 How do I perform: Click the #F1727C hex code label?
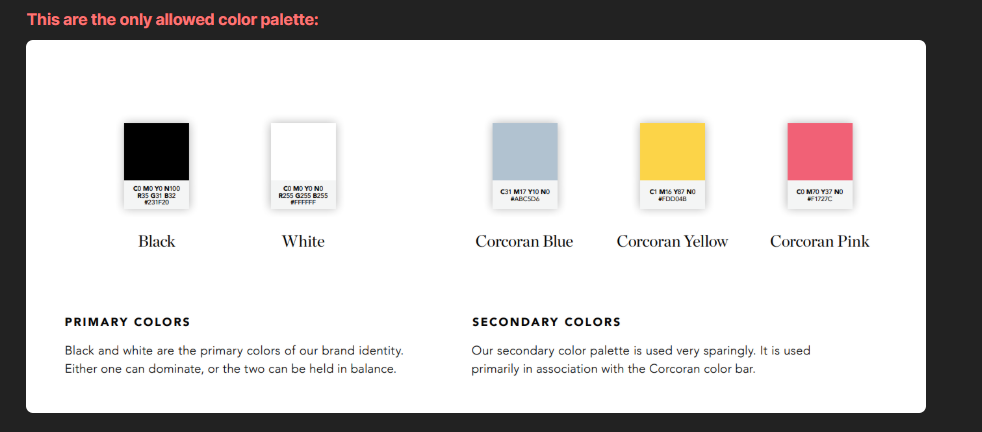click(x=820, y=199)
